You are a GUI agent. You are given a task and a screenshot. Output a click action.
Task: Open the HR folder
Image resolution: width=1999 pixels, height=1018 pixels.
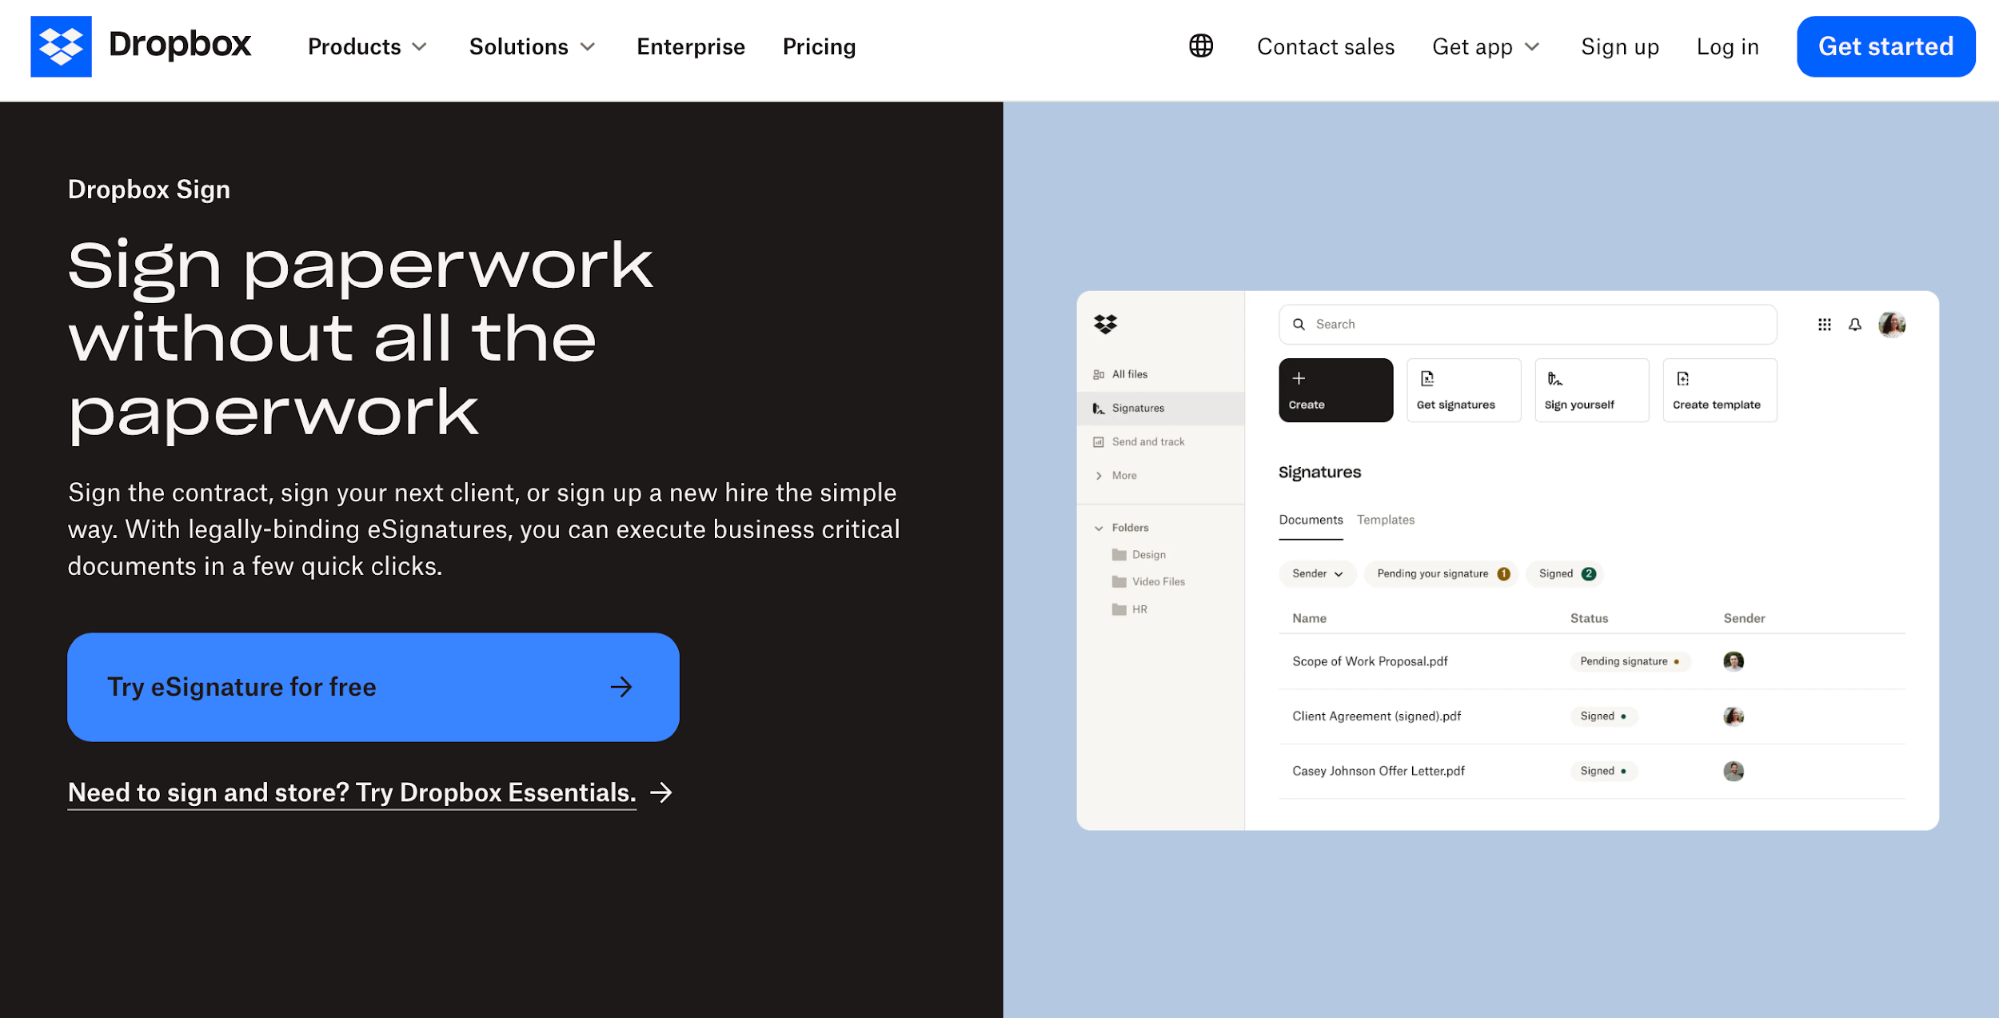pyautogui.click(x=1130, y=609)
